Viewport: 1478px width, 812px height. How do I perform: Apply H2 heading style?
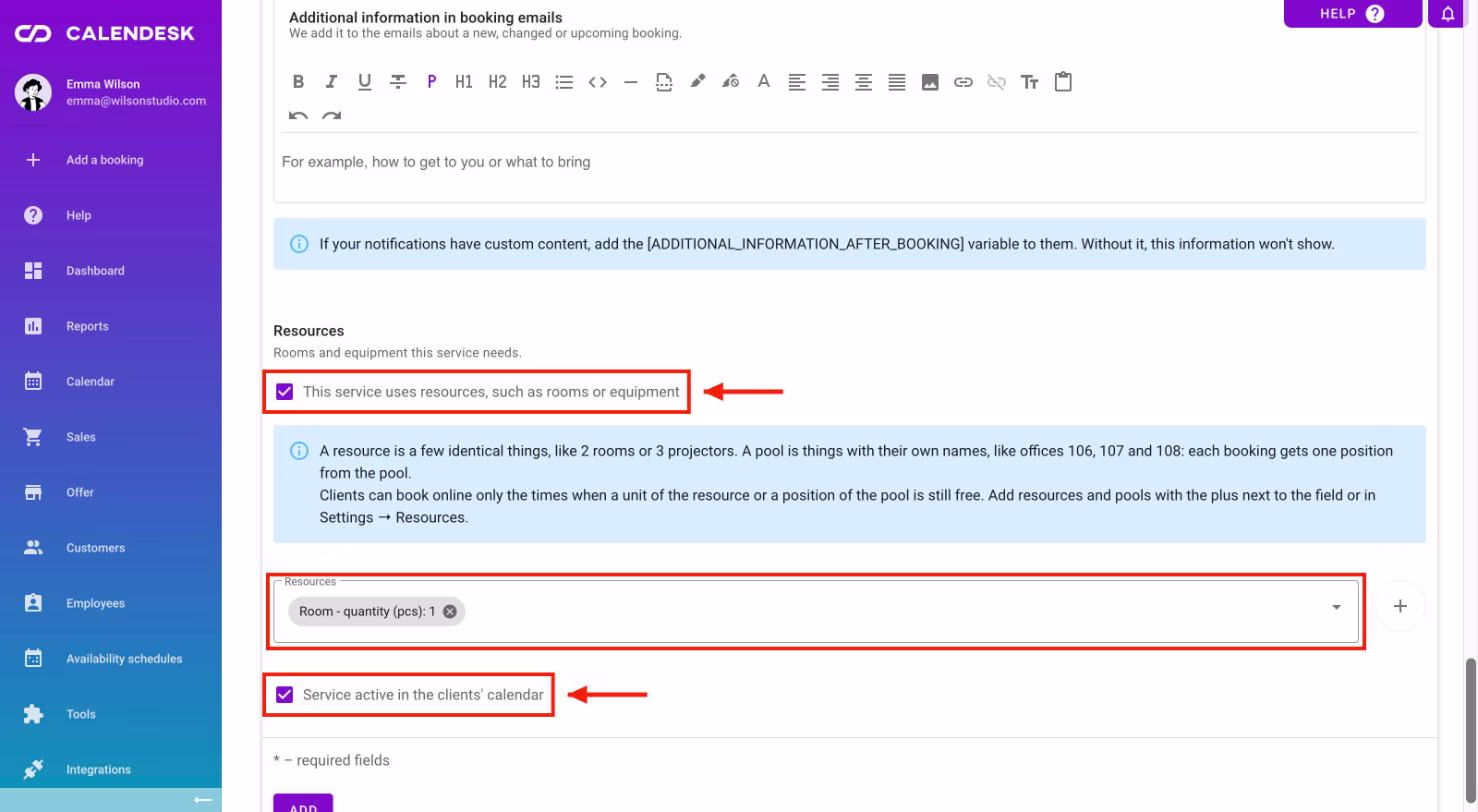tap(497, 82)
